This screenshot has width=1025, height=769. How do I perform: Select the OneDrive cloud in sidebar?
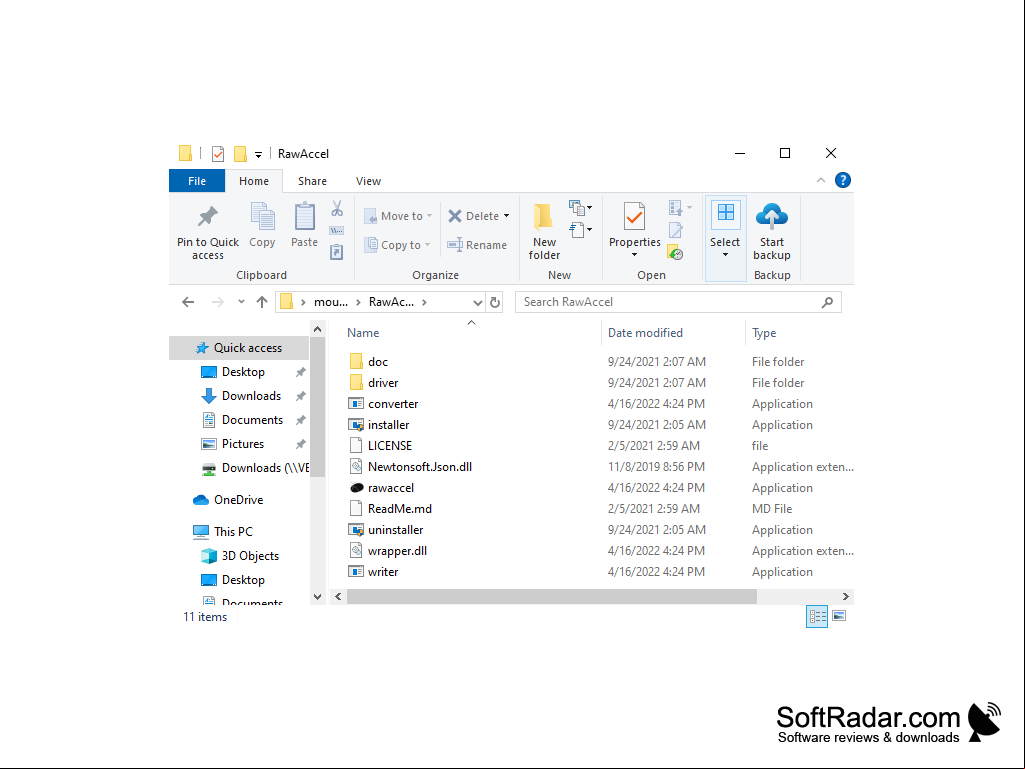(201, 500)
